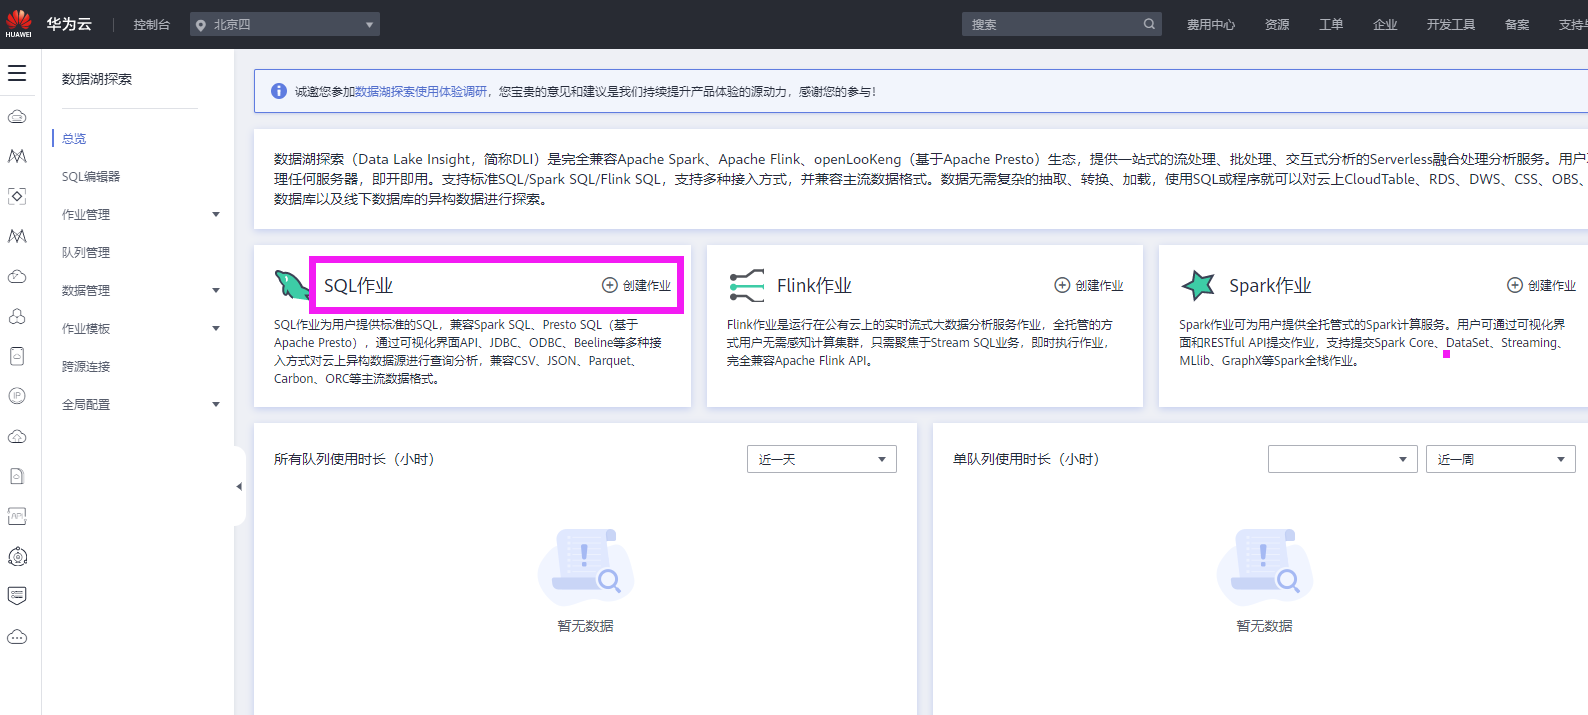Screen dimensions: 1588x715
Task: Click 所有队列使用时长（小时） chart title
Action: point(354,459)
